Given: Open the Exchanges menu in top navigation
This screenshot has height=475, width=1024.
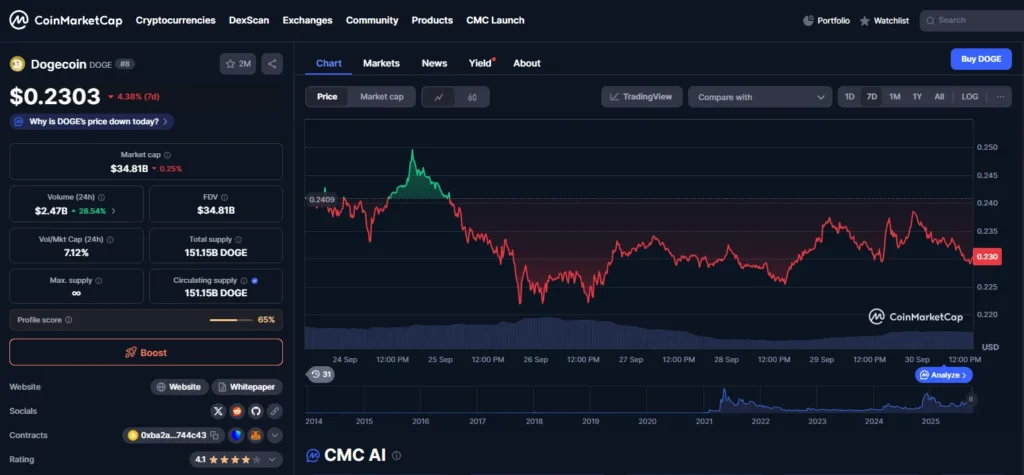Looking at the screenshot, I should pos(307,20).
